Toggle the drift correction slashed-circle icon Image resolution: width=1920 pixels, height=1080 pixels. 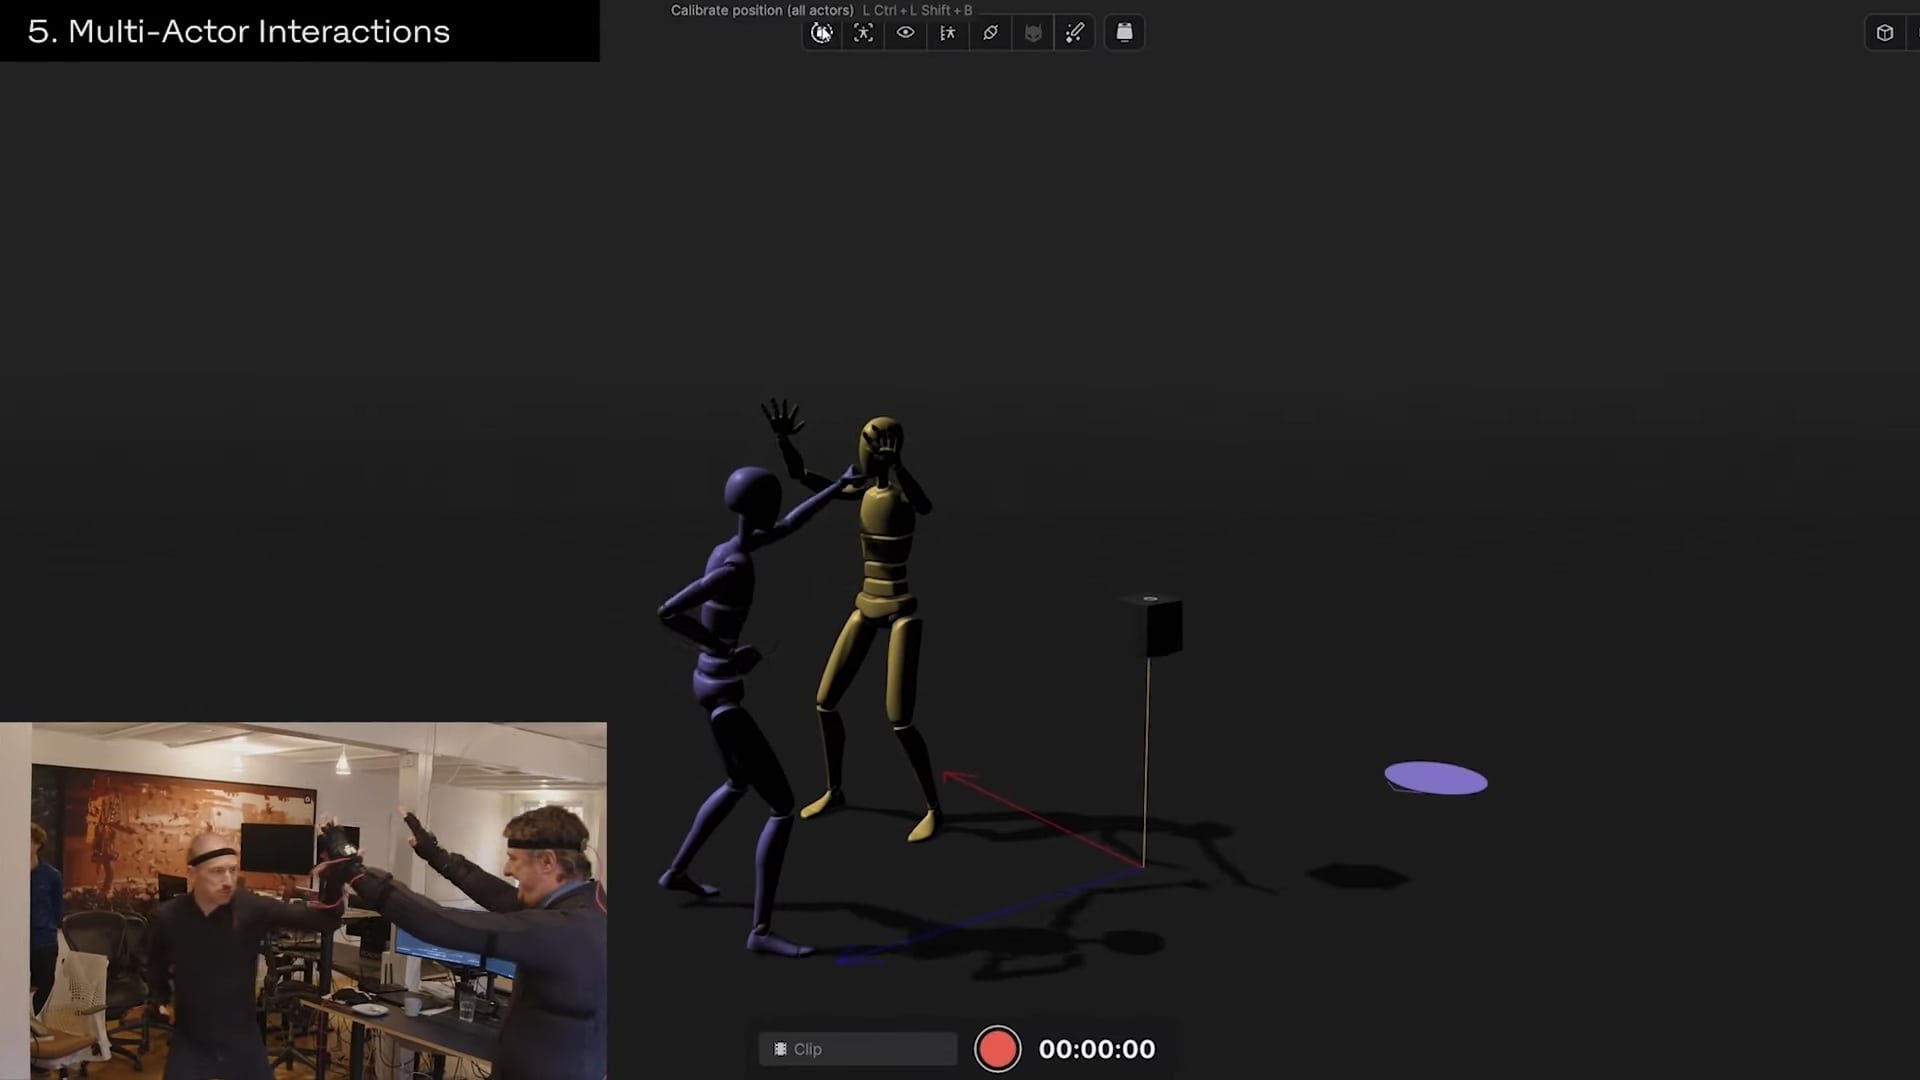tap(991, 32)
